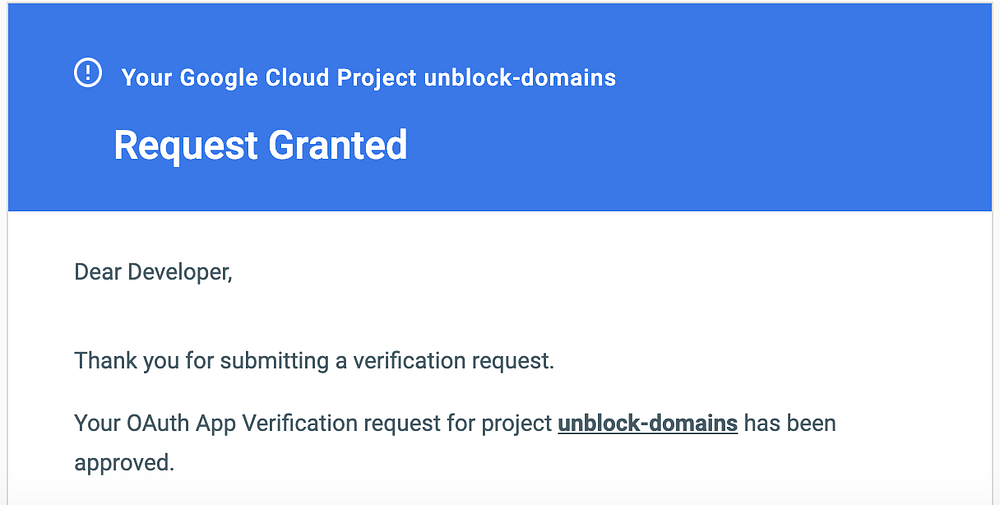
Task: Click the word "Granted" in the heading
Action: click(336, 146)
